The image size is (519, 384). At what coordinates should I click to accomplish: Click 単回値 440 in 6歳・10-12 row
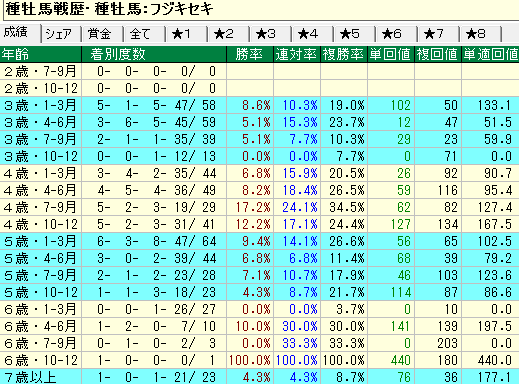click(x=401, y=360)
